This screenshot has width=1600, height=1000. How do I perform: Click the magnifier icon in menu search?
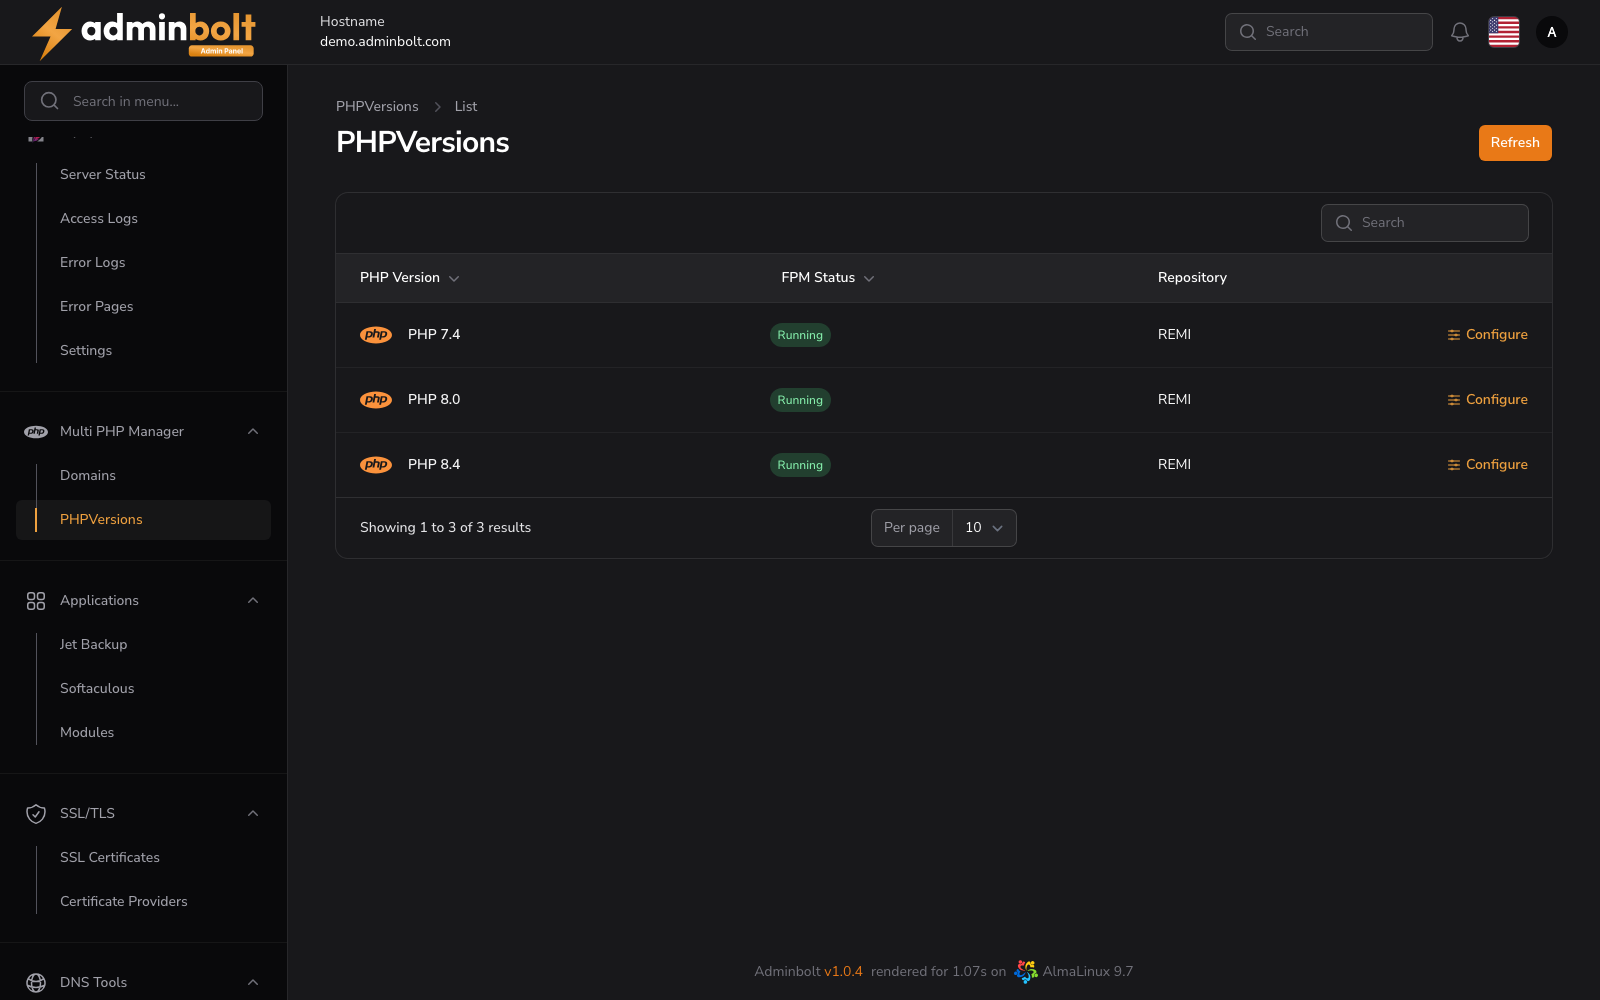point(50,101)
